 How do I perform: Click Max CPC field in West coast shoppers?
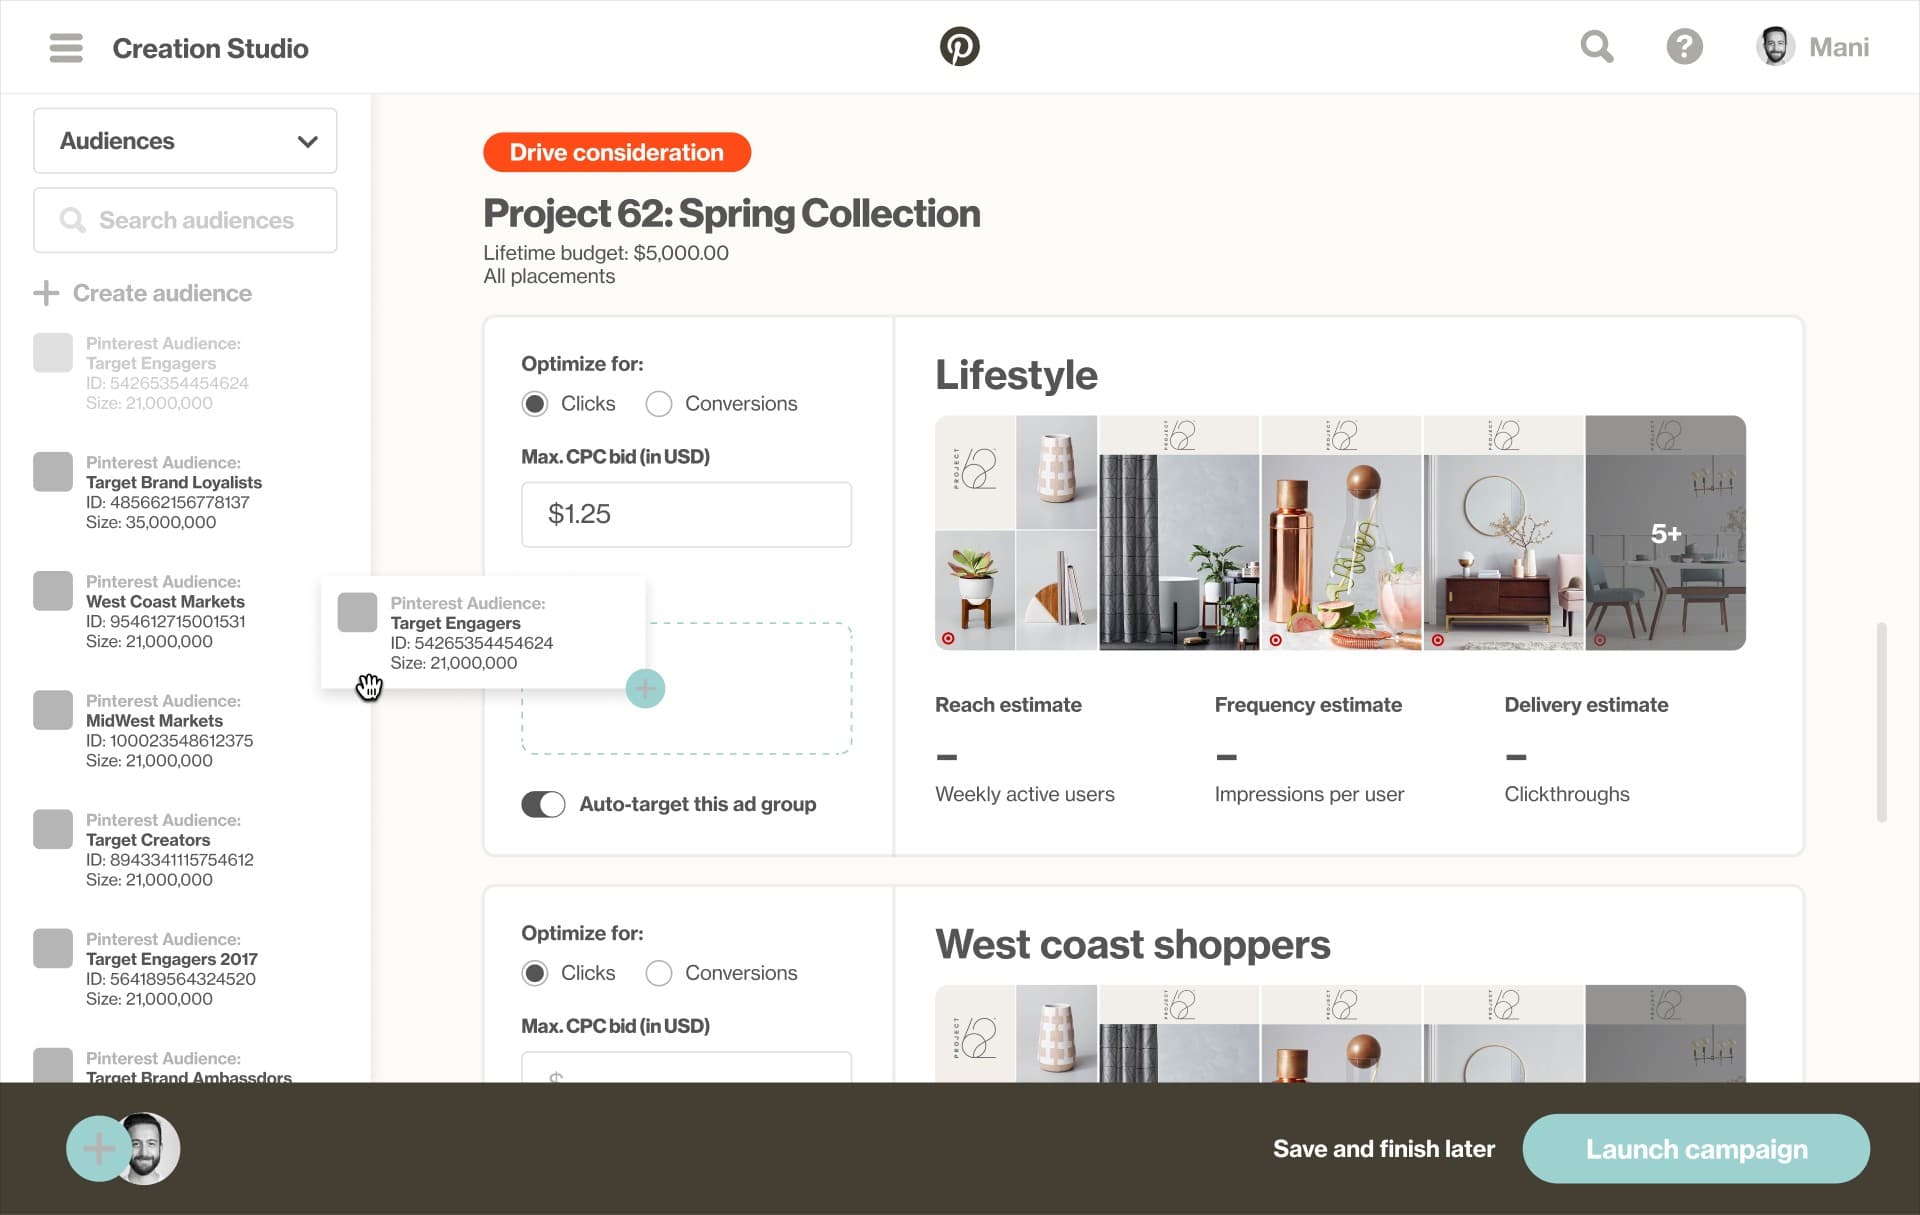pyautogui.click(x=686, y=1066)
